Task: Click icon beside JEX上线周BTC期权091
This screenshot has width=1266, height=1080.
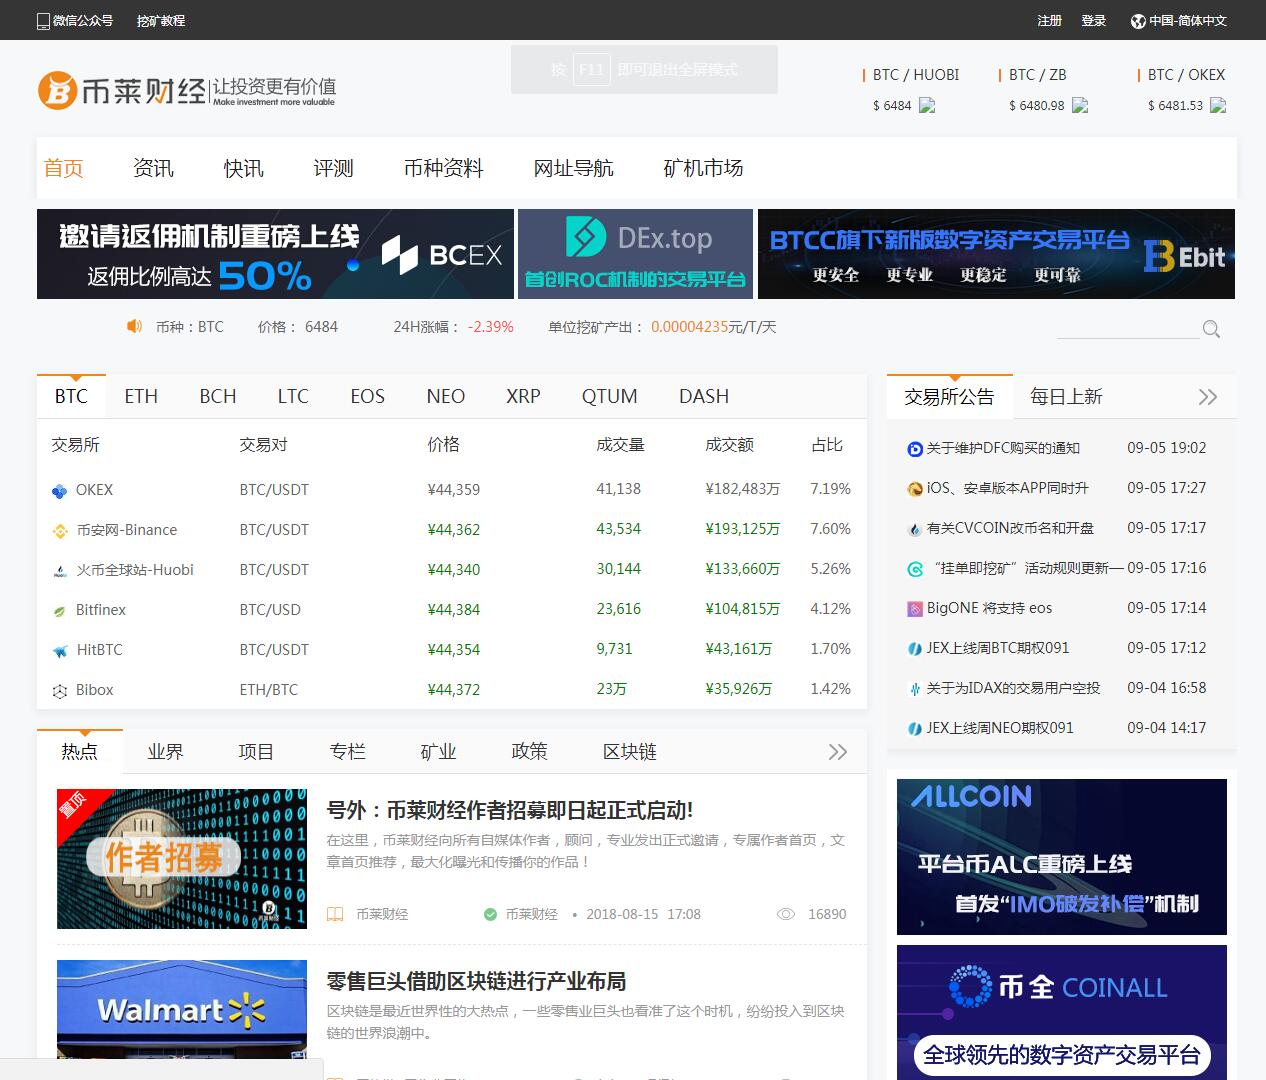Action: tap(914, 649)
